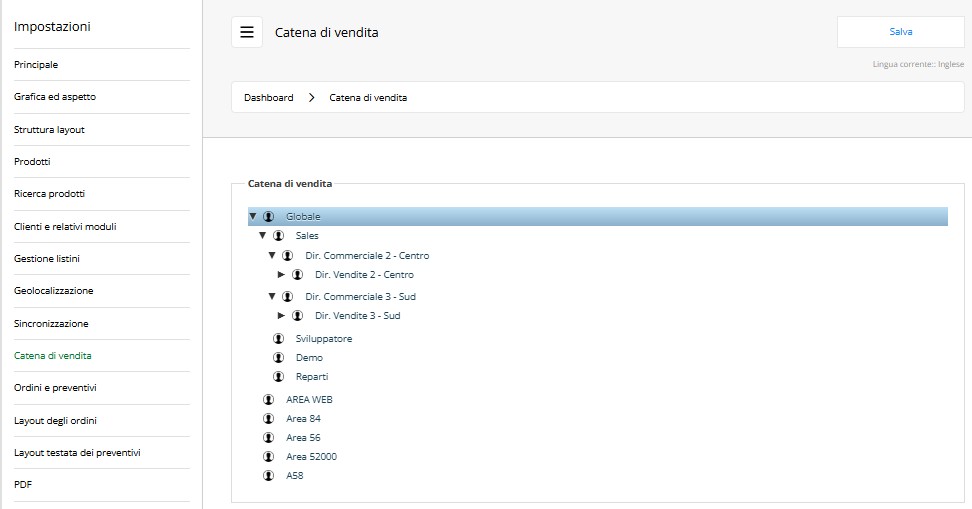Image resolution: width=972 pixels, height=509 pixels.
Task: Click the user icon beside Reparti
Action: coord(278,376)
